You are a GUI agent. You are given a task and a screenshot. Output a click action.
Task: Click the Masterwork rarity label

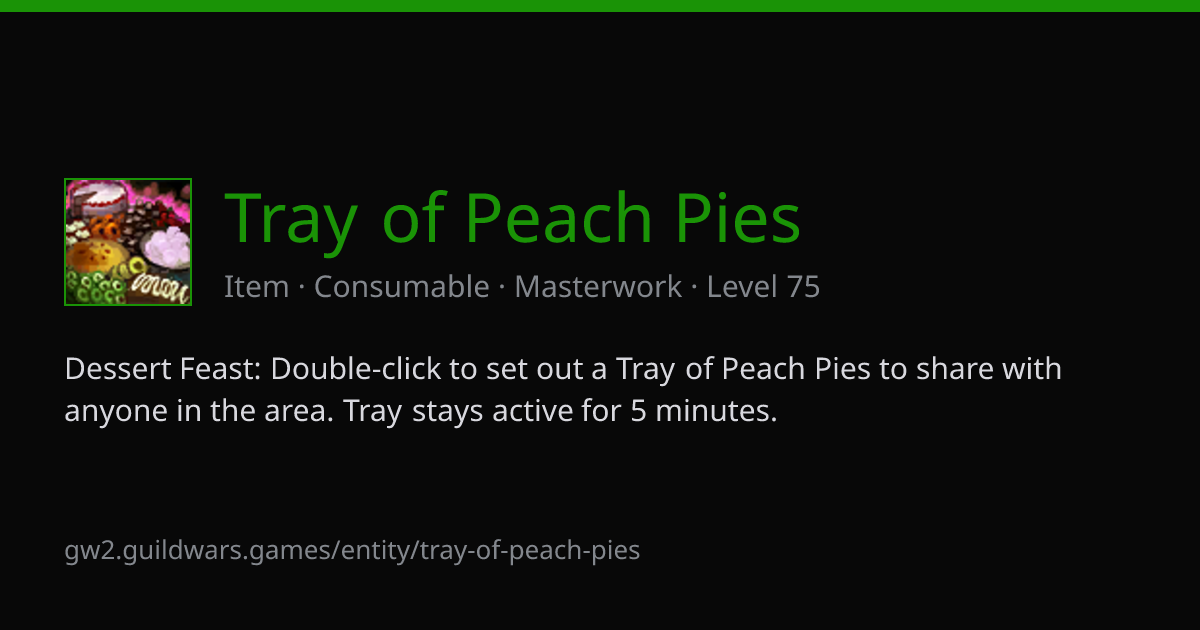tap(598, 287)
